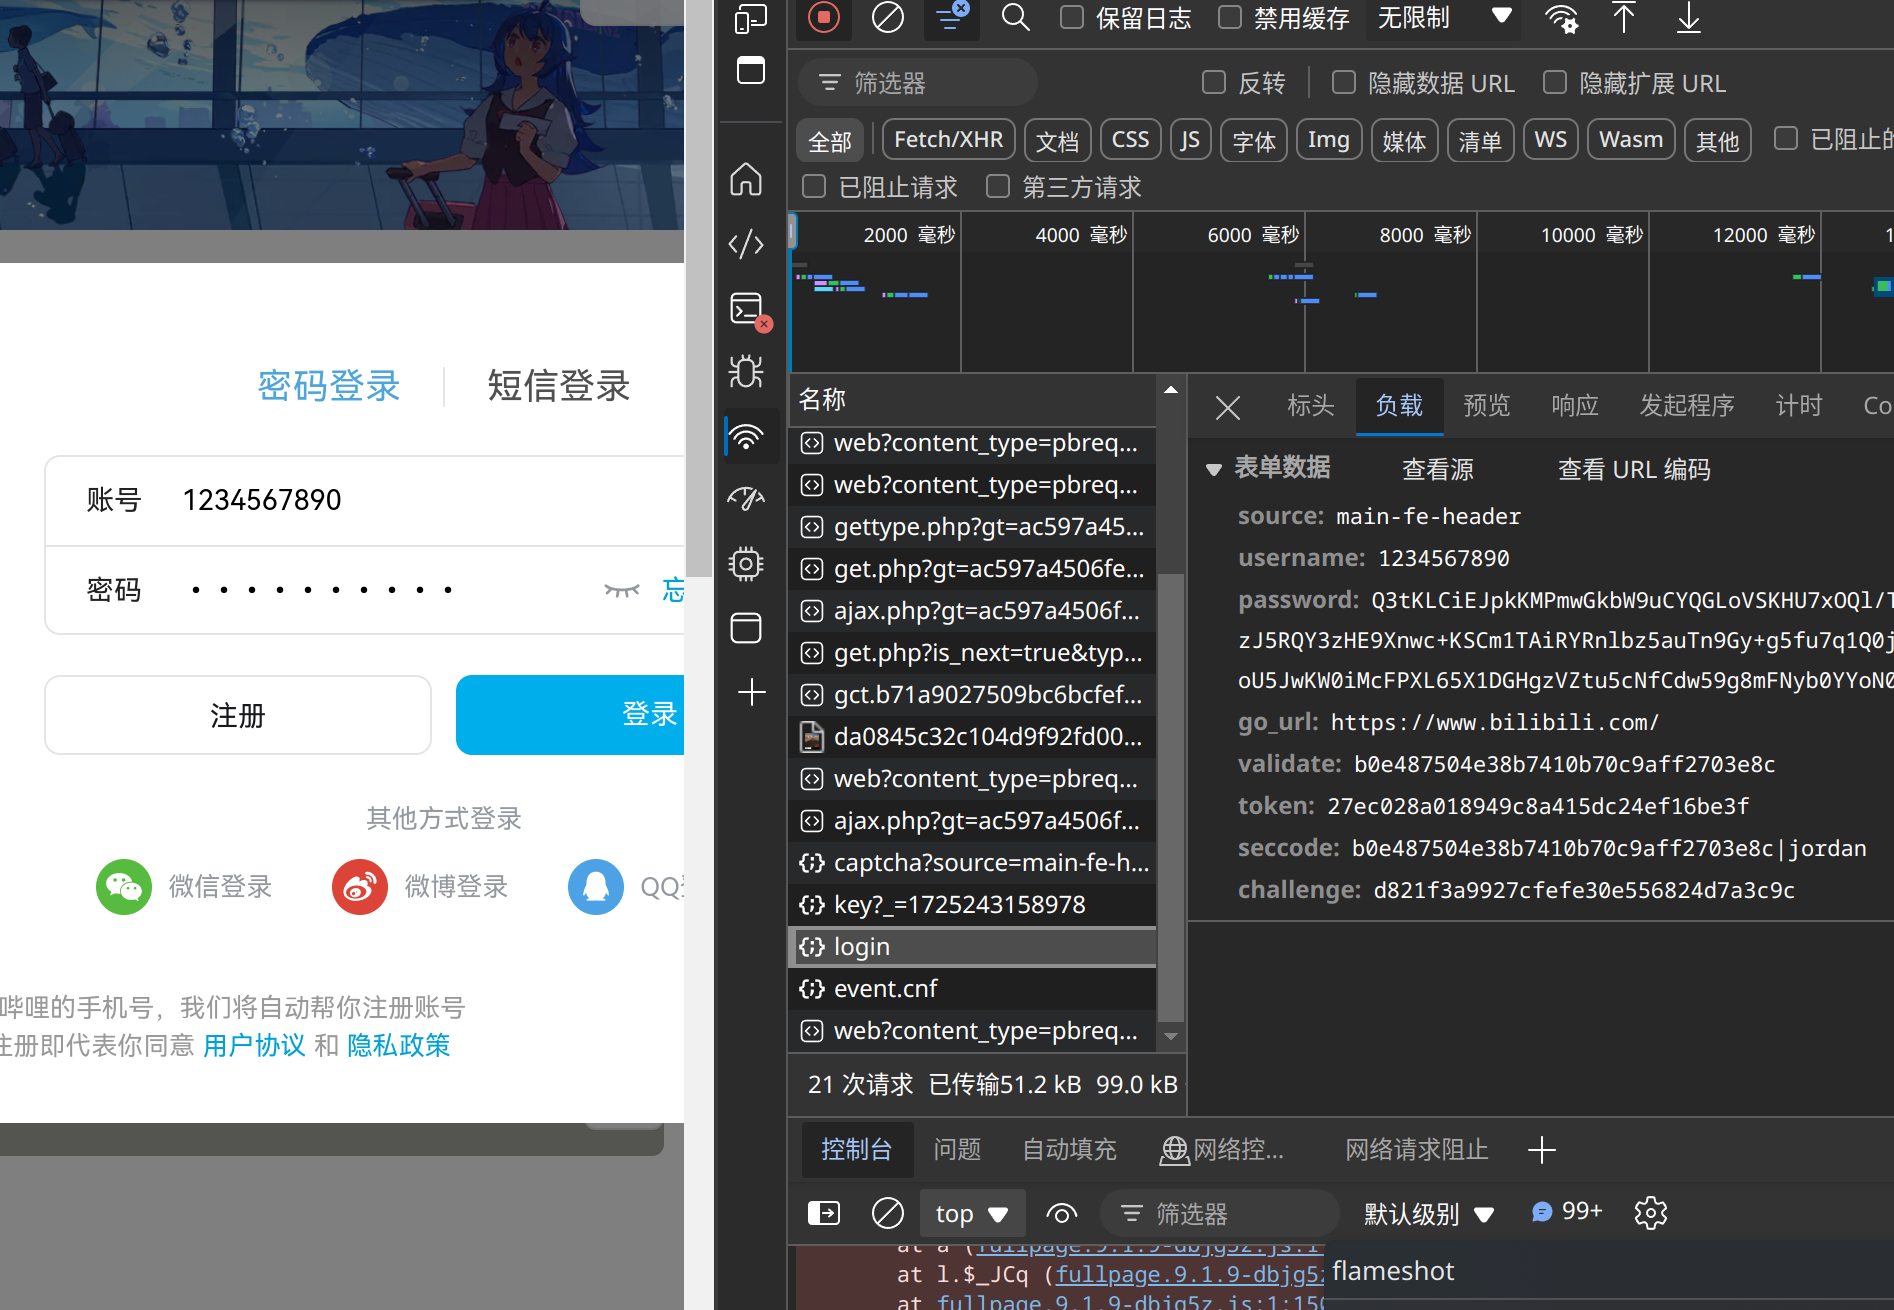The width and height of the screenshot is (1894, 1310).
Task: Export HAR file with down arrow
Action: 1688,17
